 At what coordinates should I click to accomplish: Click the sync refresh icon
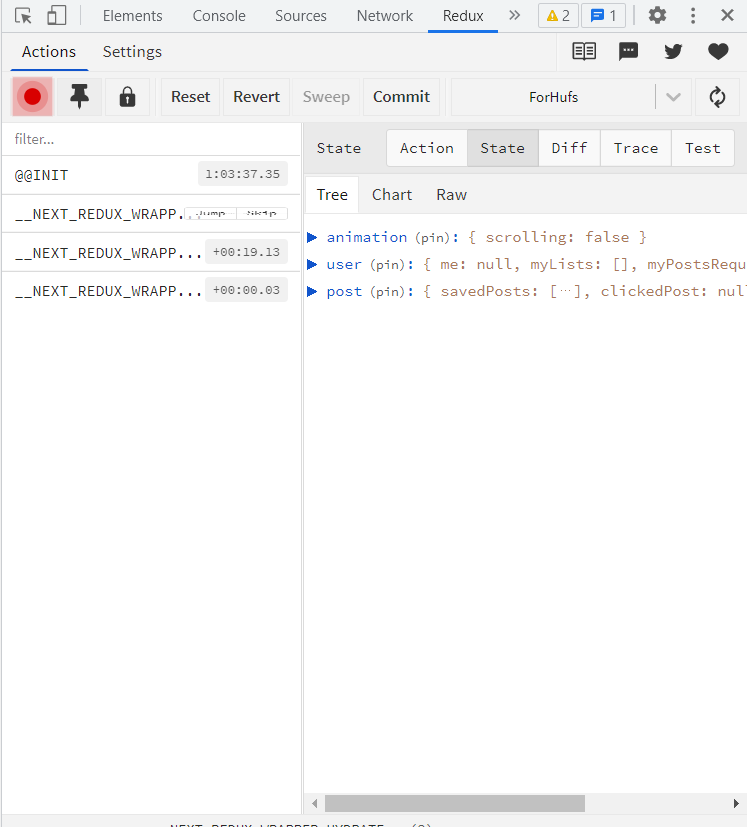[x=717, y=97]
